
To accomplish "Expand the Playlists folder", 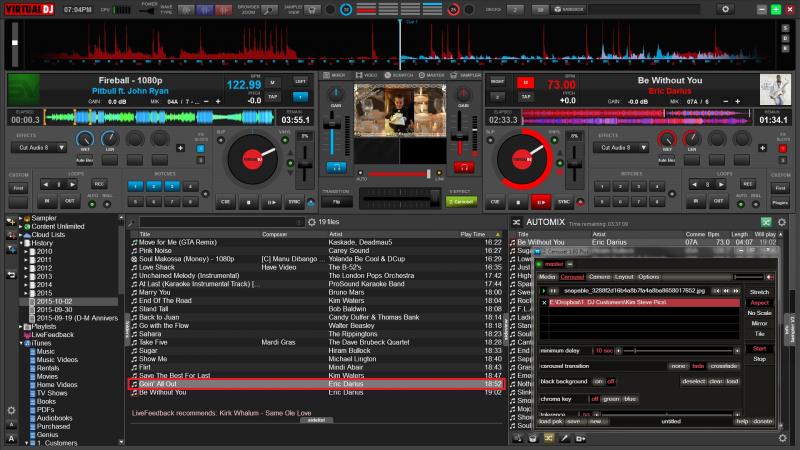I will coord(20,327).
